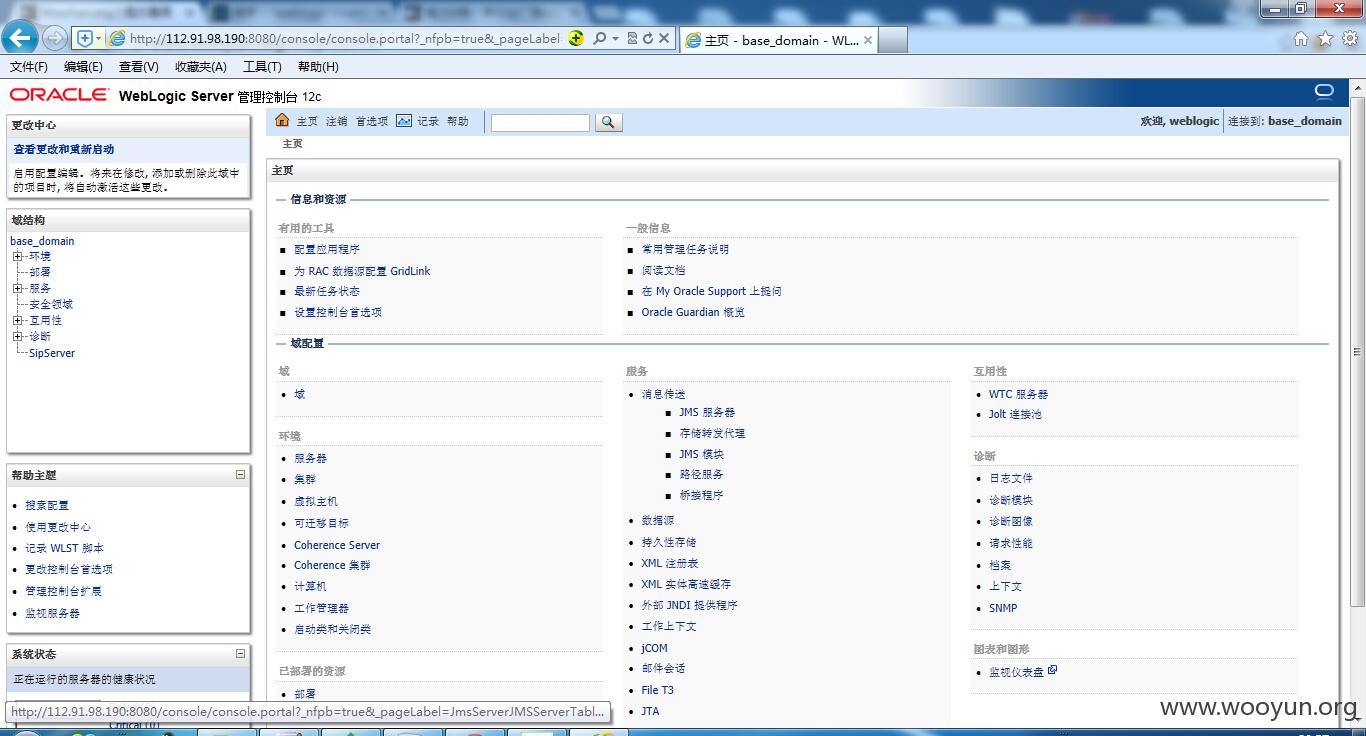Open the Jolt 连接池 link
This screenshot has width=1366, height=736.
pyautogui.click(x=1015, y=414)
